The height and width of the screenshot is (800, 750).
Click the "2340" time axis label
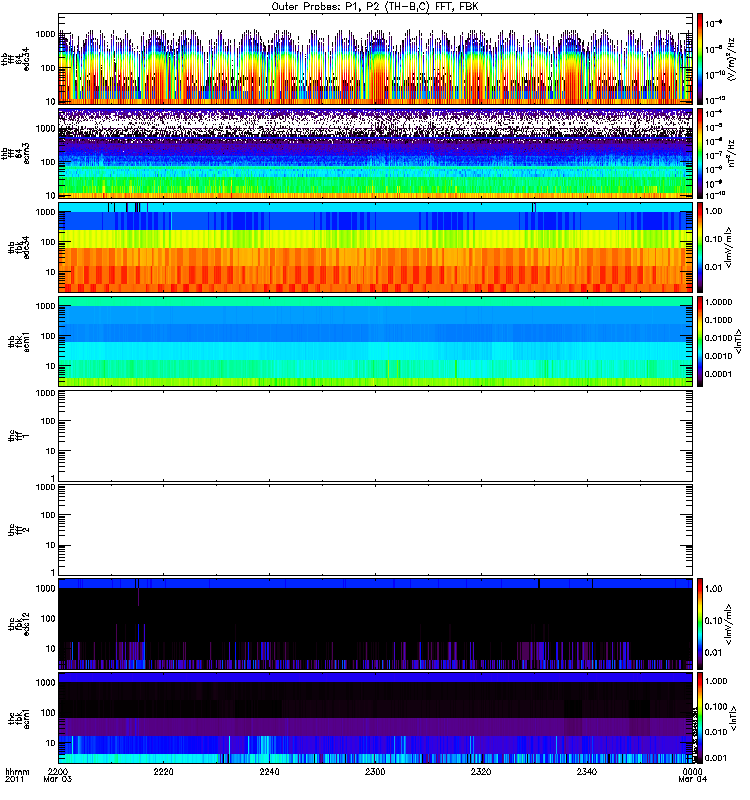[587, 771]
